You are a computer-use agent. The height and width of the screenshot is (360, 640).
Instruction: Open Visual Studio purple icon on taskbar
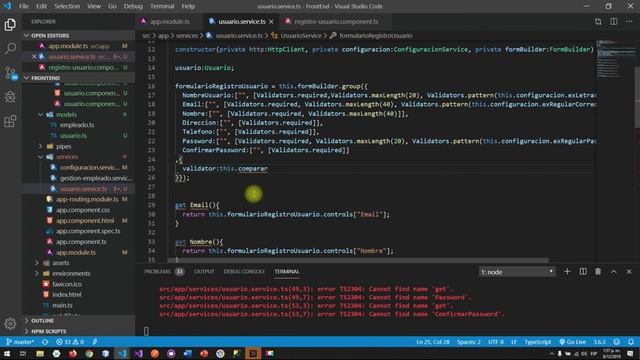click(x=138, y=353)
